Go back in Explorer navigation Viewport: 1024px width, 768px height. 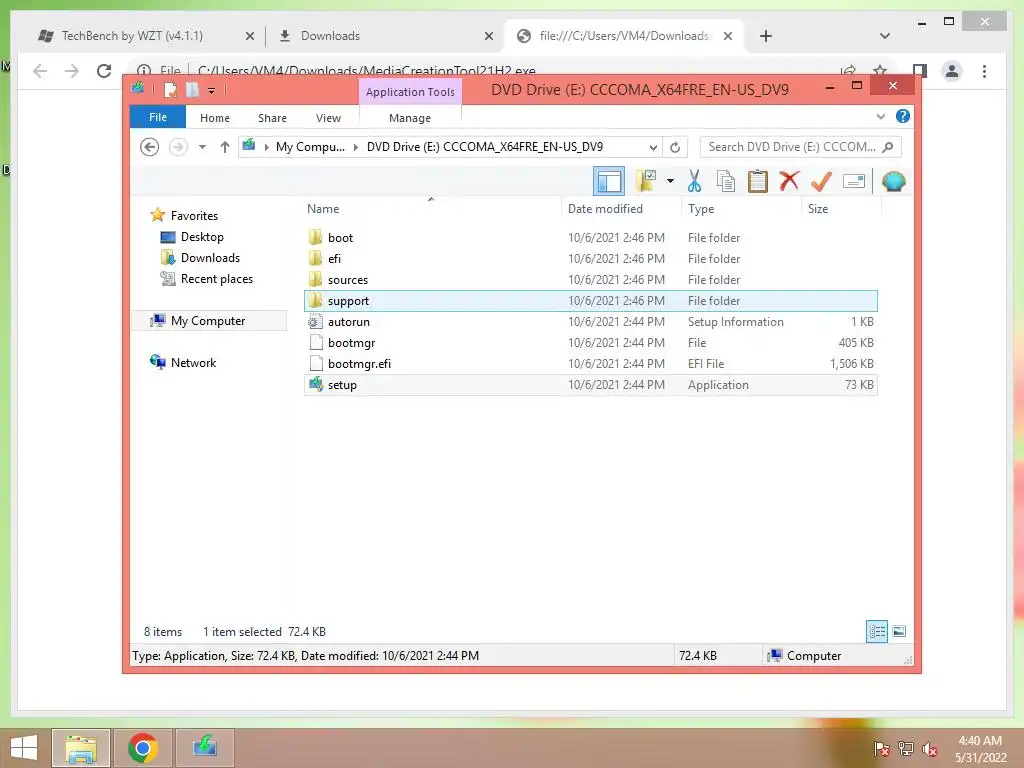[150, 147]
